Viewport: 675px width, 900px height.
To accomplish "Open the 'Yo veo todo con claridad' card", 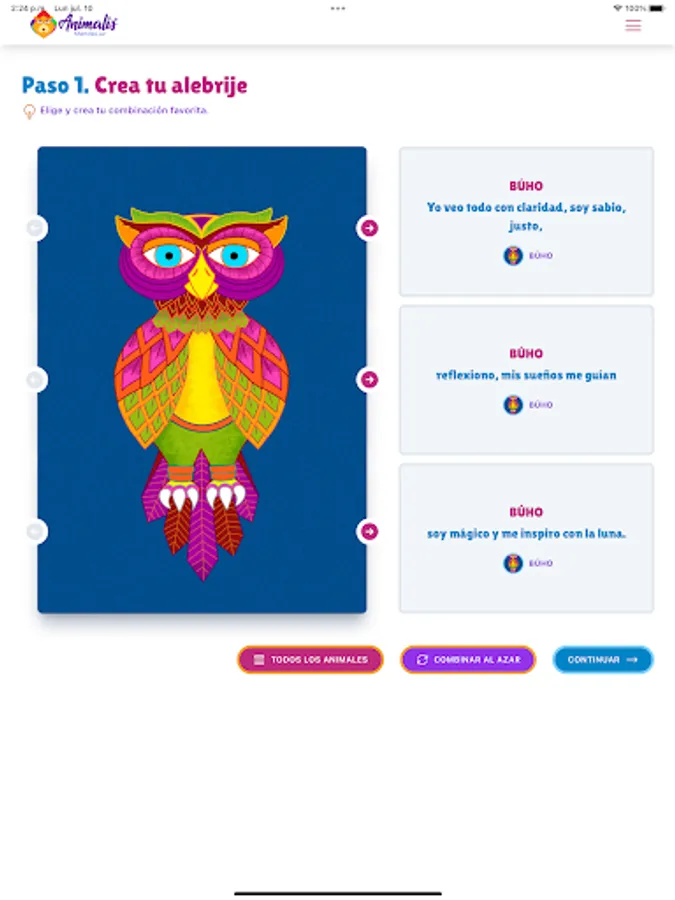I will (526, 222).
